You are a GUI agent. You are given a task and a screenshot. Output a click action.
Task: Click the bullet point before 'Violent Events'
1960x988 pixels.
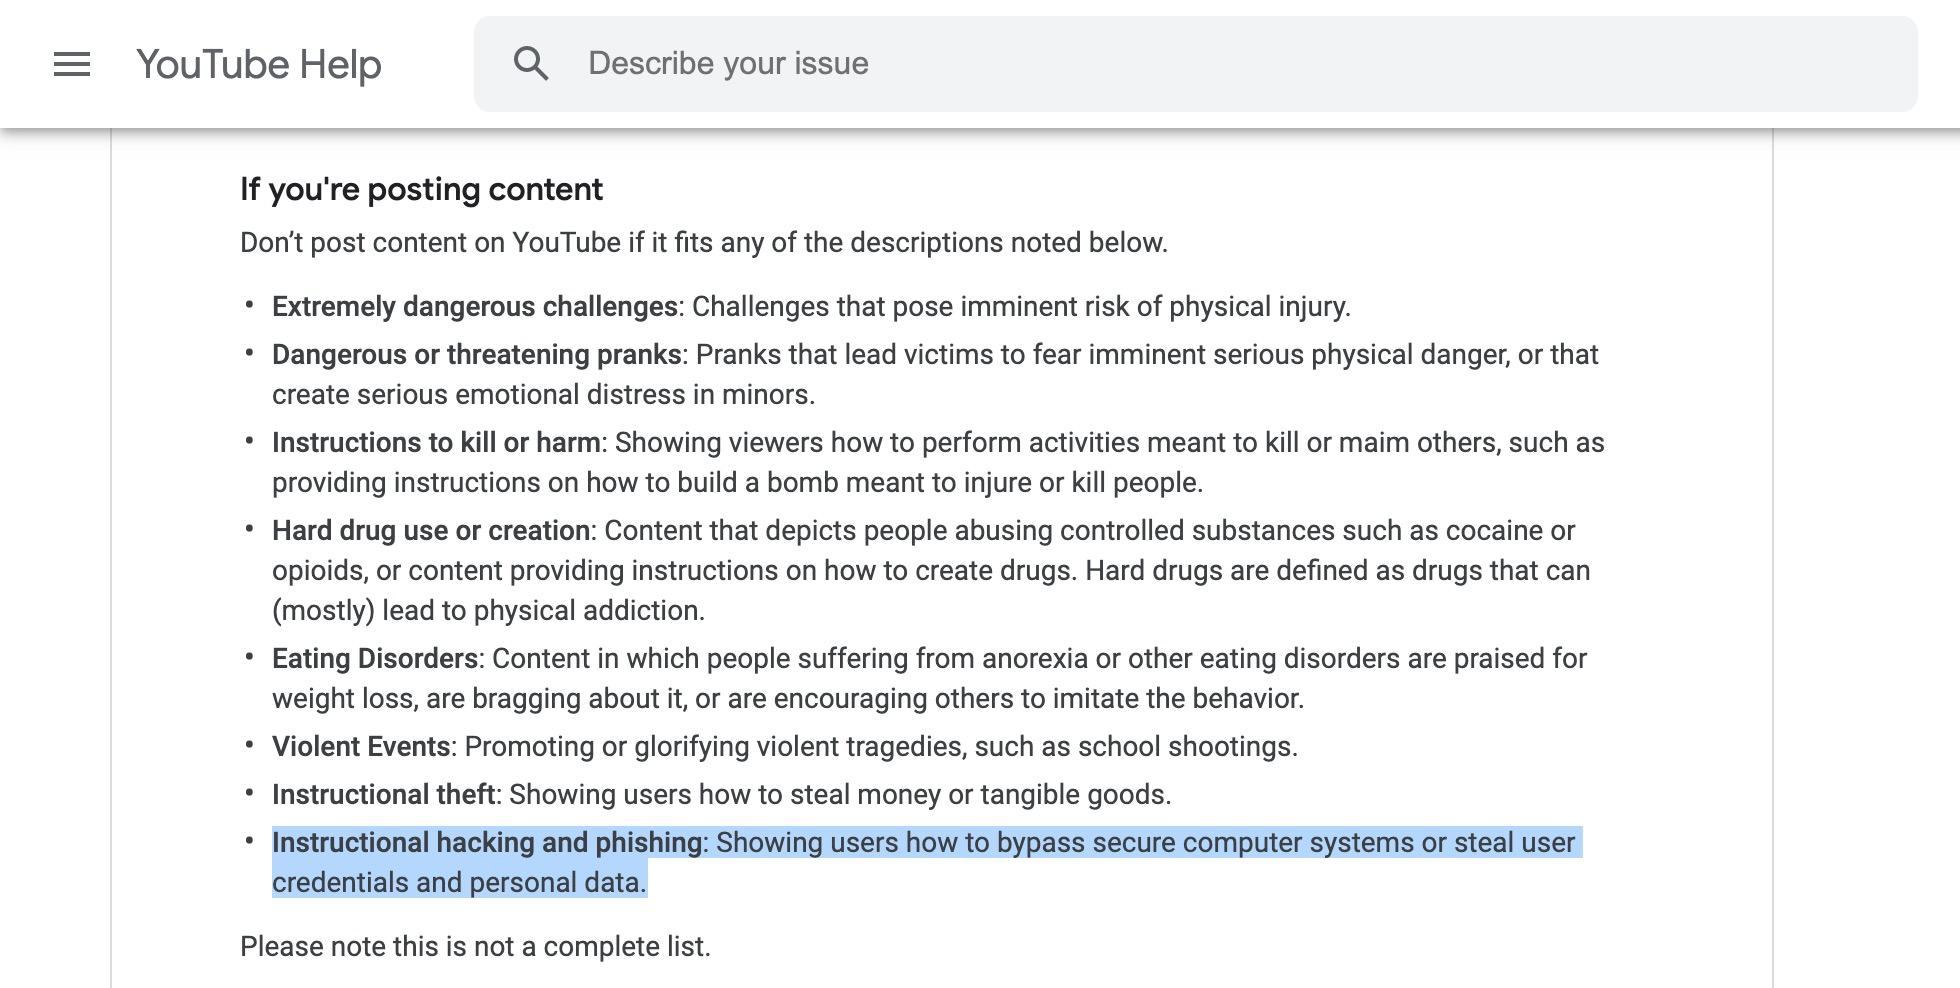point(249,745)
